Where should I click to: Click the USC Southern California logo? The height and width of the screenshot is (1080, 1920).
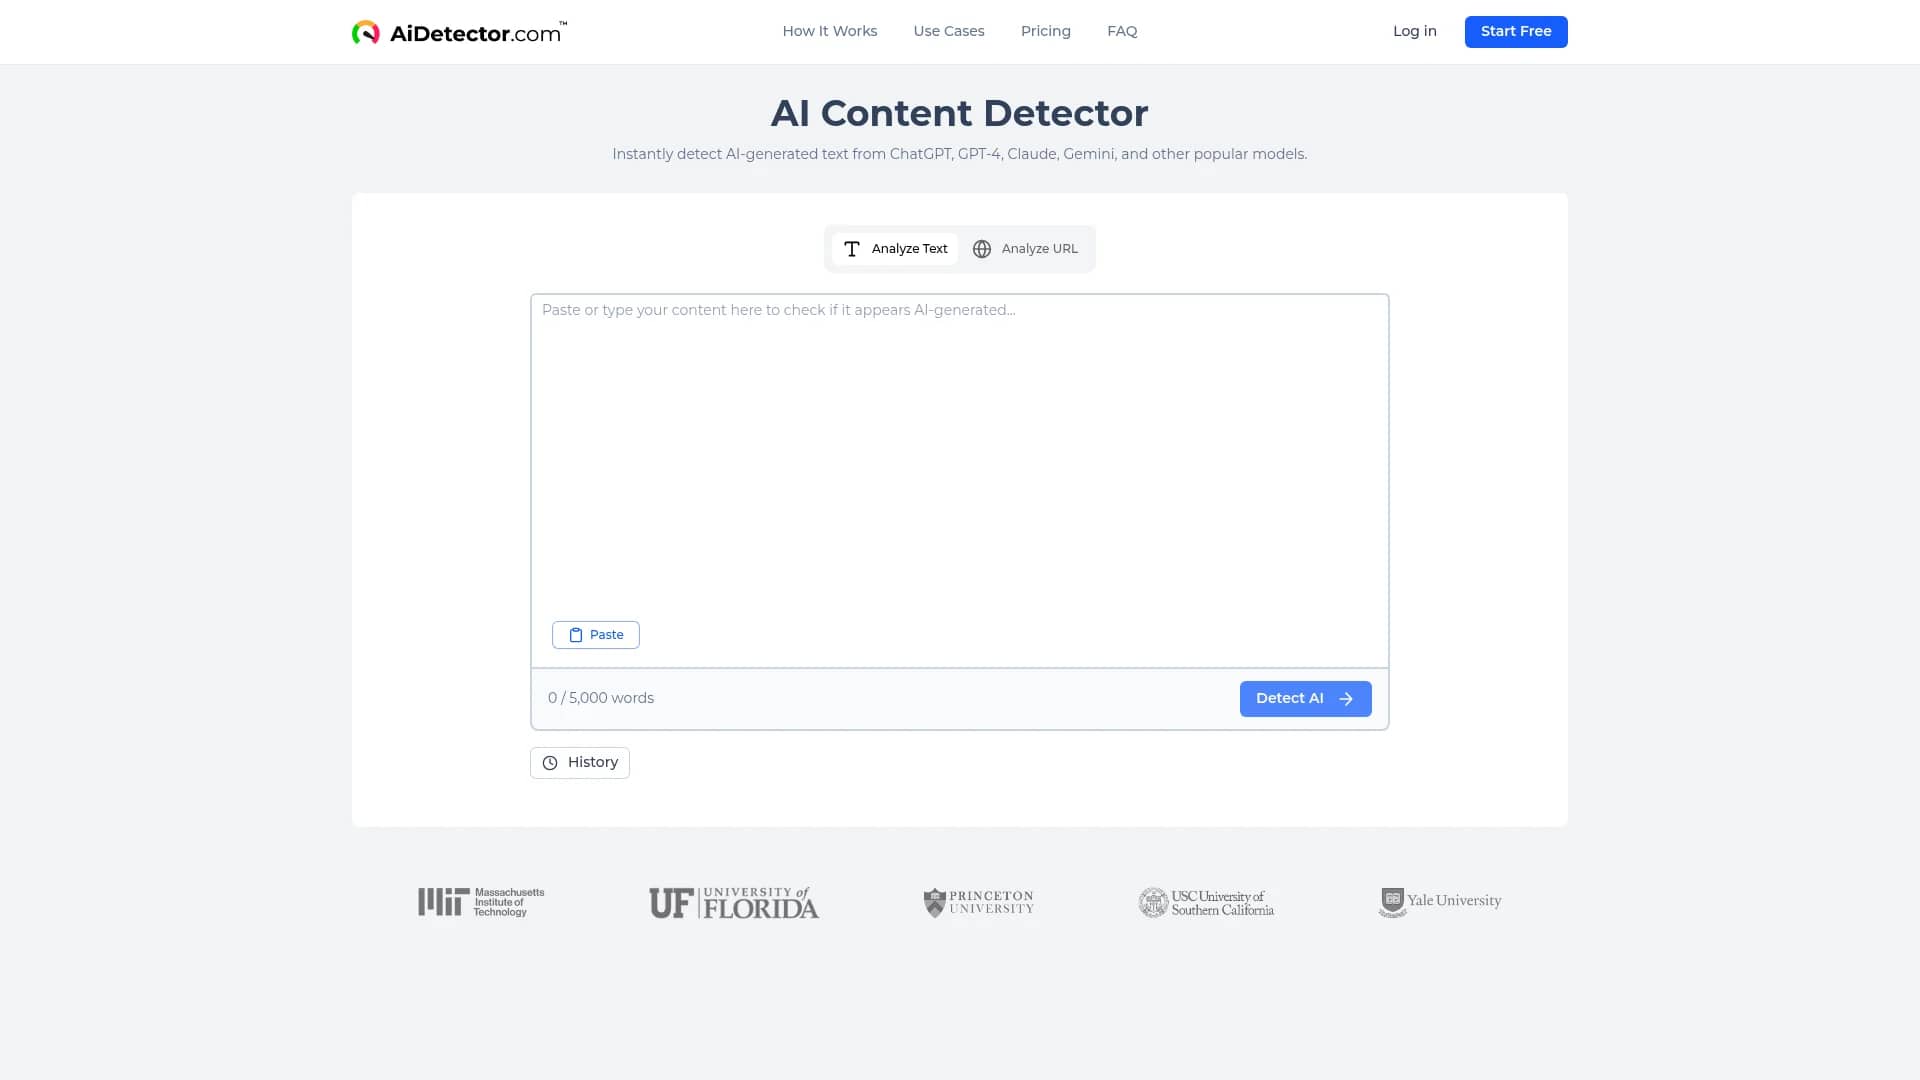point(1205,902)
